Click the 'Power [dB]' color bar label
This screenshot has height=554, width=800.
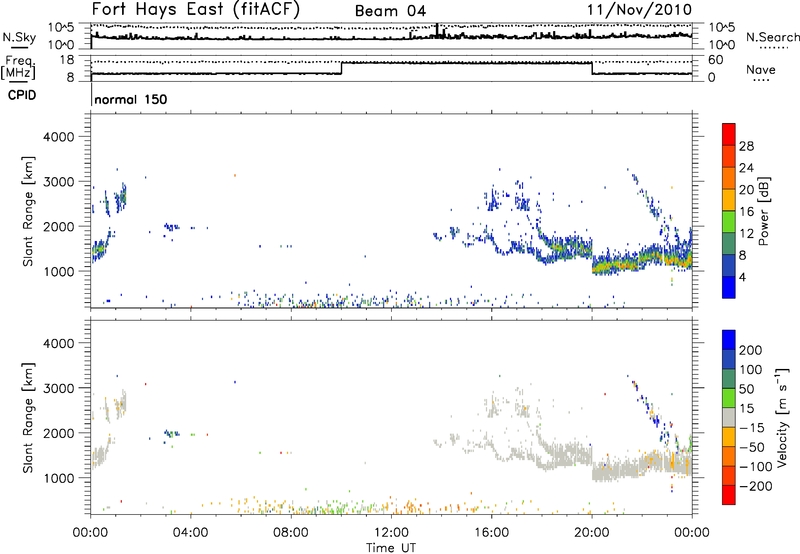[x=763, y=211]
